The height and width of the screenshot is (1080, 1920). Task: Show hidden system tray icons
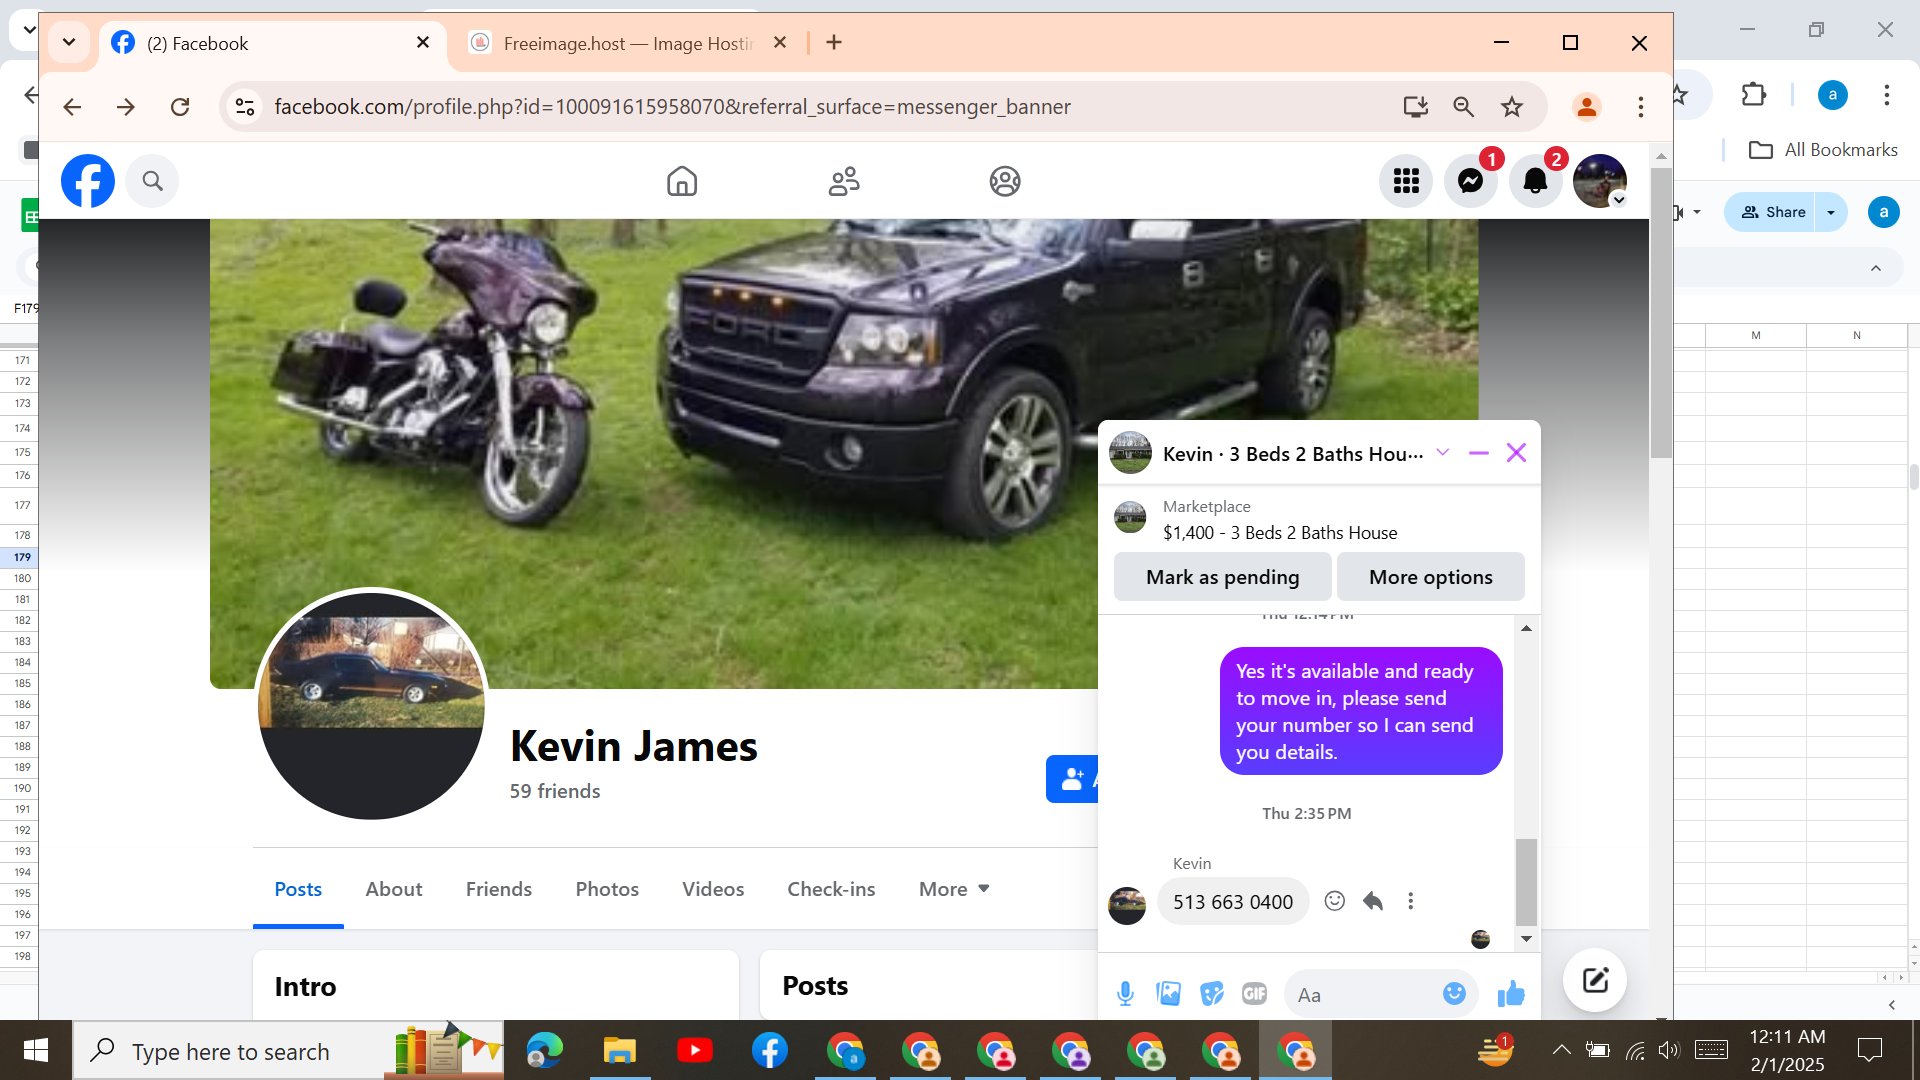tap(1561, 1050)
